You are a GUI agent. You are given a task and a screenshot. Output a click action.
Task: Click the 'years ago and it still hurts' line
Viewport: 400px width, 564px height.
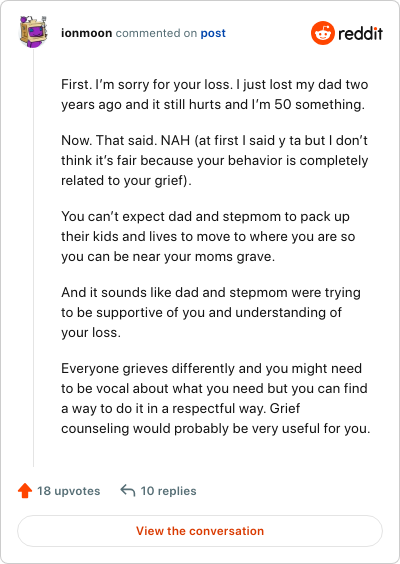coord(213,105)
